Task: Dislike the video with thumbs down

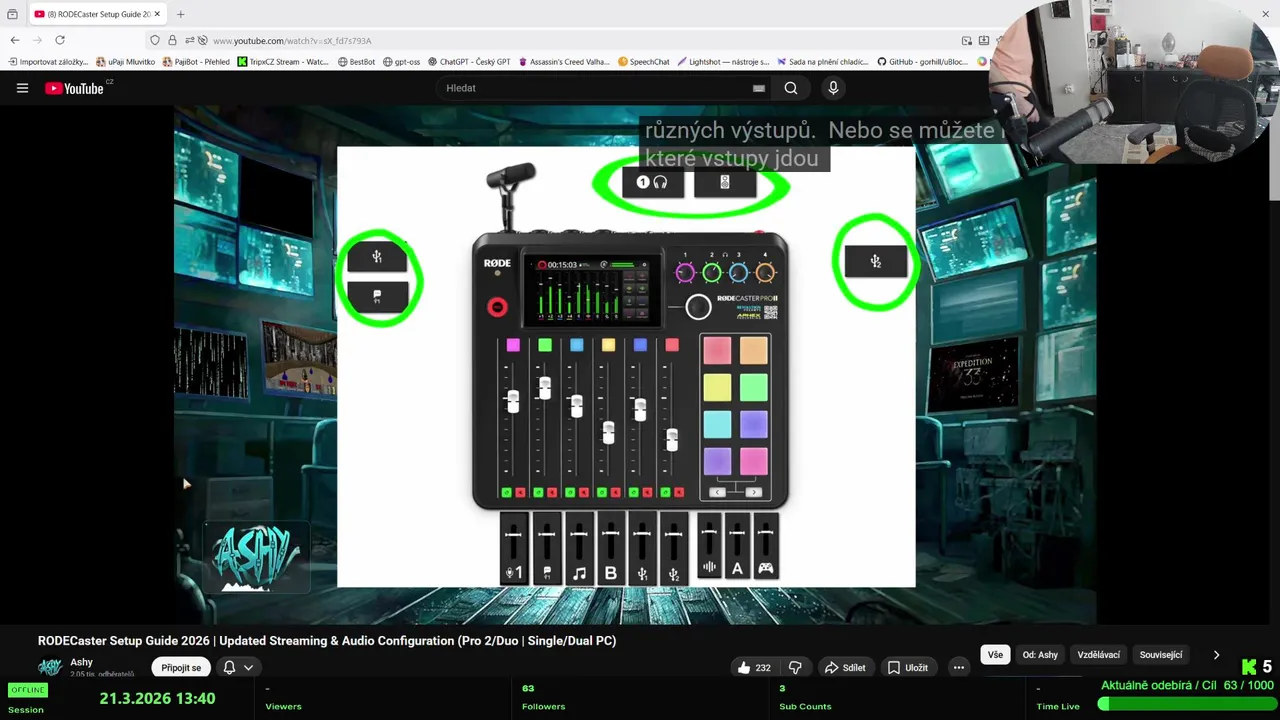Action: pyautogui.click(x=796, y=667)
